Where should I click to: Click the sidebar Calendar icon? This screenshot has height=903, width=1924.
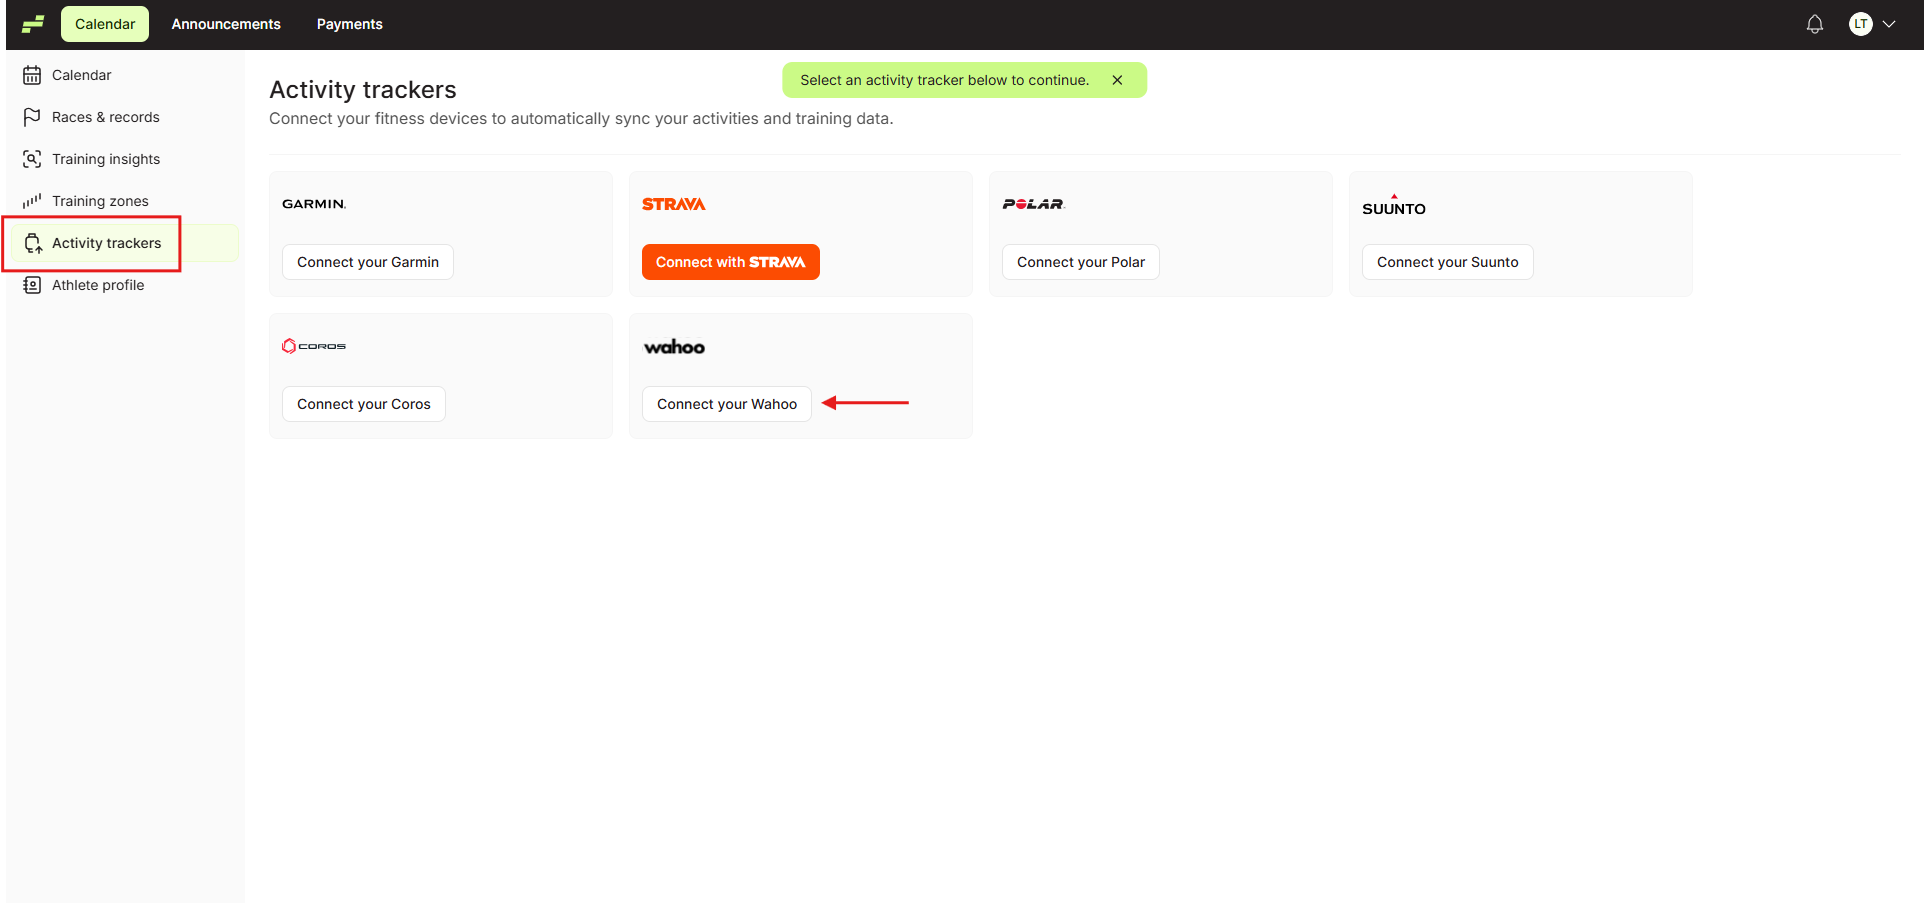click(x=32, y=75)
